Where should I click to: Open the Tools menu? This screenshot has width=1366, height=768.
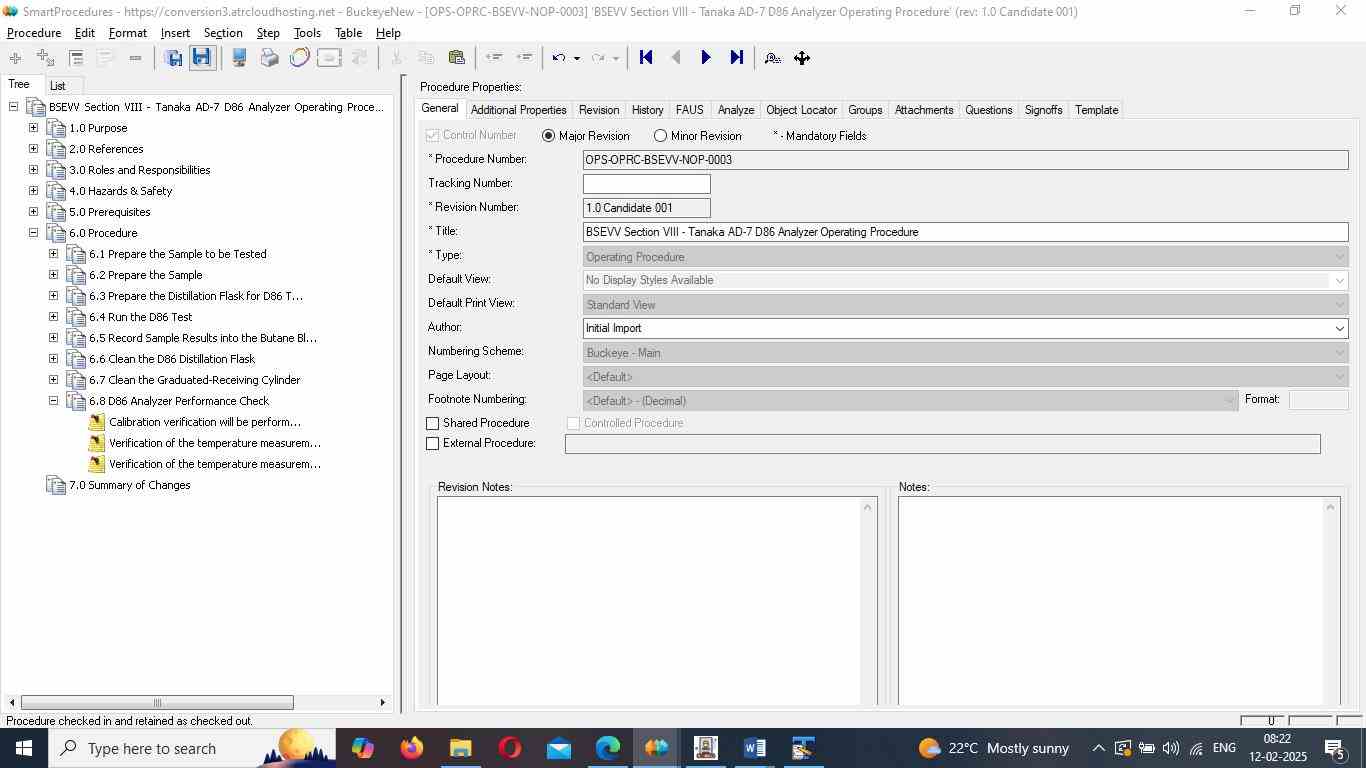307,33
